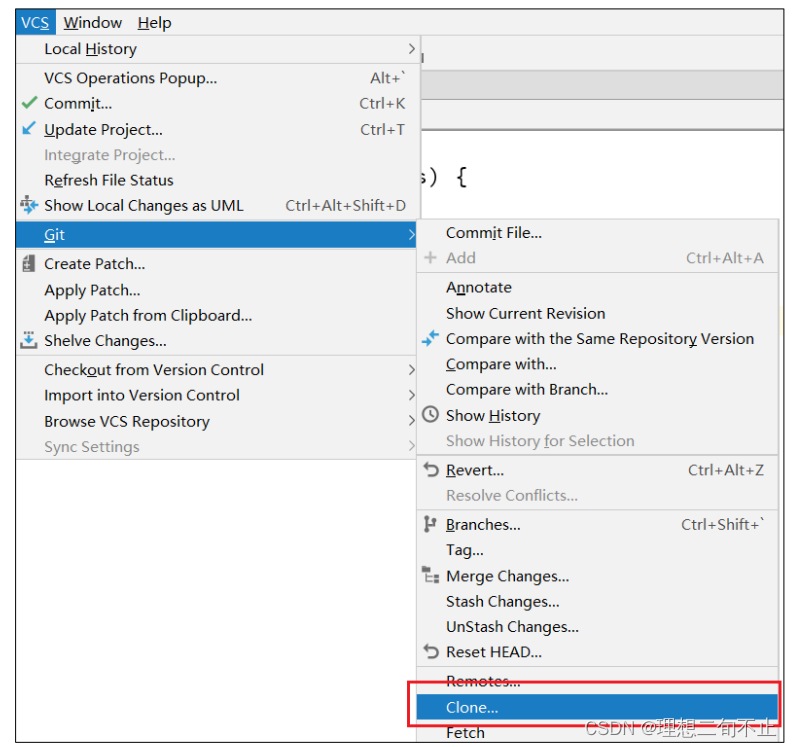The image size is (792, 747).
Task: Select Refresh File Status
Action: click(x=218, y=180)
